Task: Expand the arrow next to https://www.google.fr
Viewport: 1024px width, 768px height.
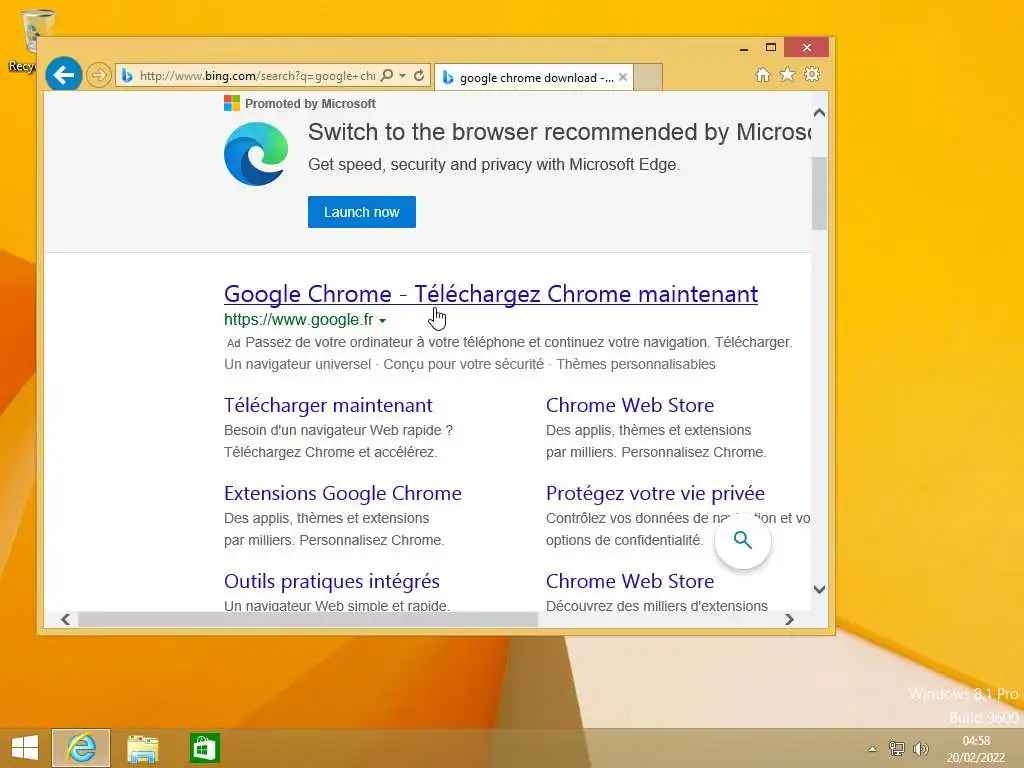Action: [x=383, y=321]
